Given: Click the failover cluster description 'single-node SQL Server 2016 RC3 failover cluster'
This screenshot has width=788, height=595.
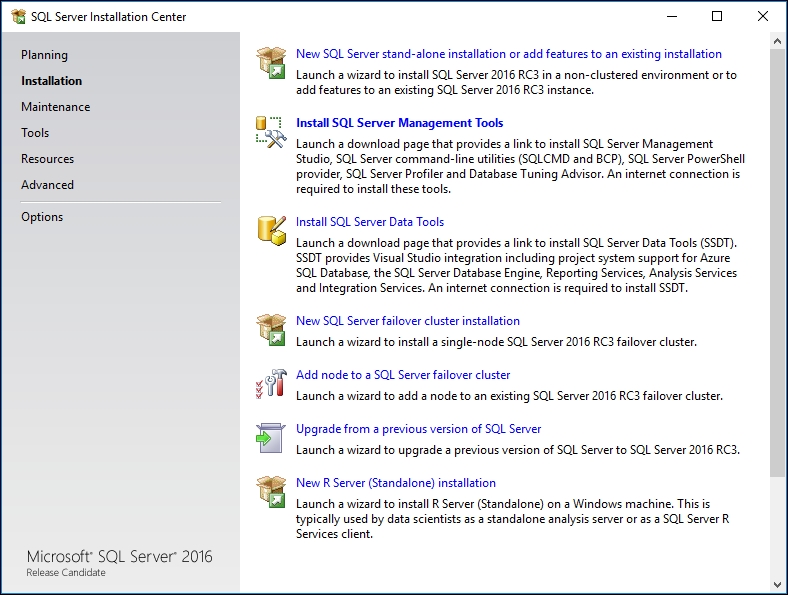Looking at the screenshot, I should tap(568, 342).
